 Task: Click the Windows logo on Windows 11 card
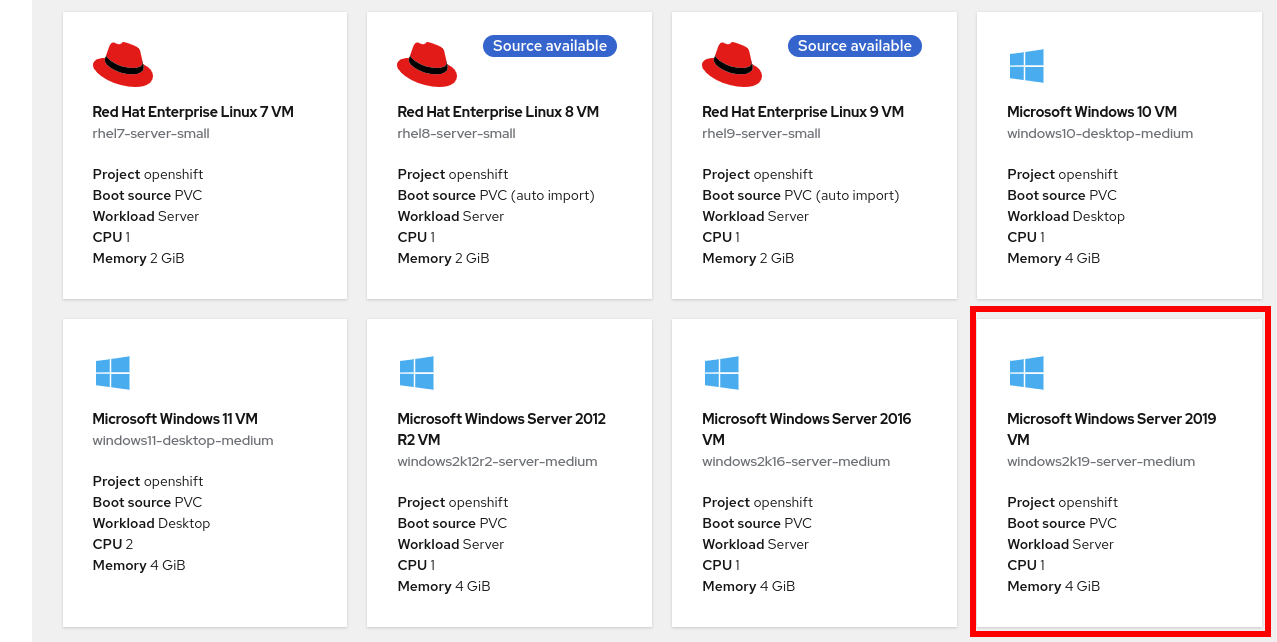click(x=112, y=373)
